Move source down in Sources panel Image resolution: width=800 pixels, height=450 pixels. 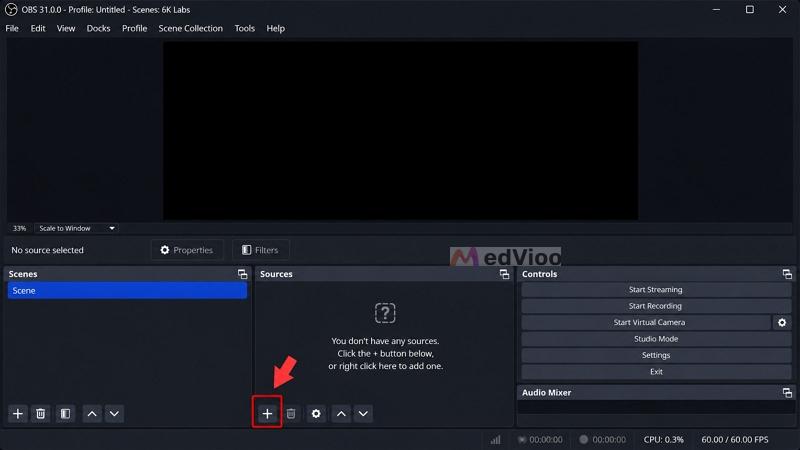pos(363,414)
